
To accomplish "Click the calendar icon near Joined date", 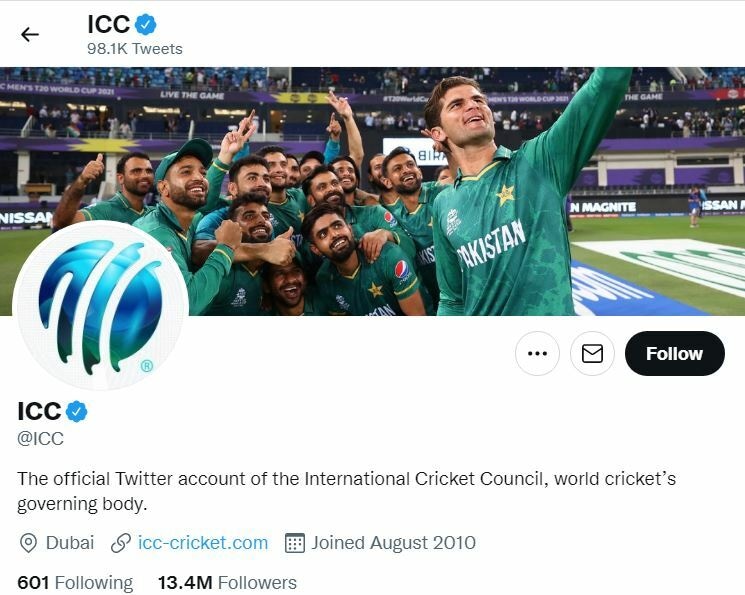I will (x=294, y=543).
